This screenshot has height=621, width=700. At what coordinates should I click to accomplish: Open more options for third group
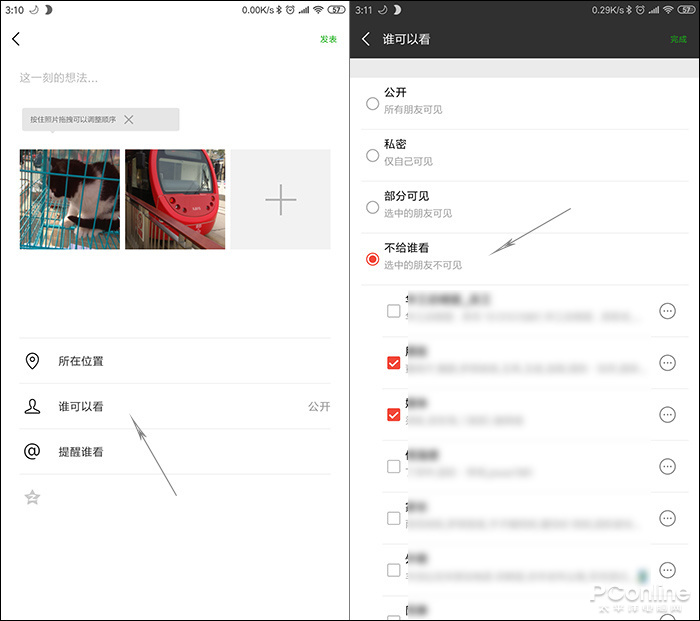(667, 414)
